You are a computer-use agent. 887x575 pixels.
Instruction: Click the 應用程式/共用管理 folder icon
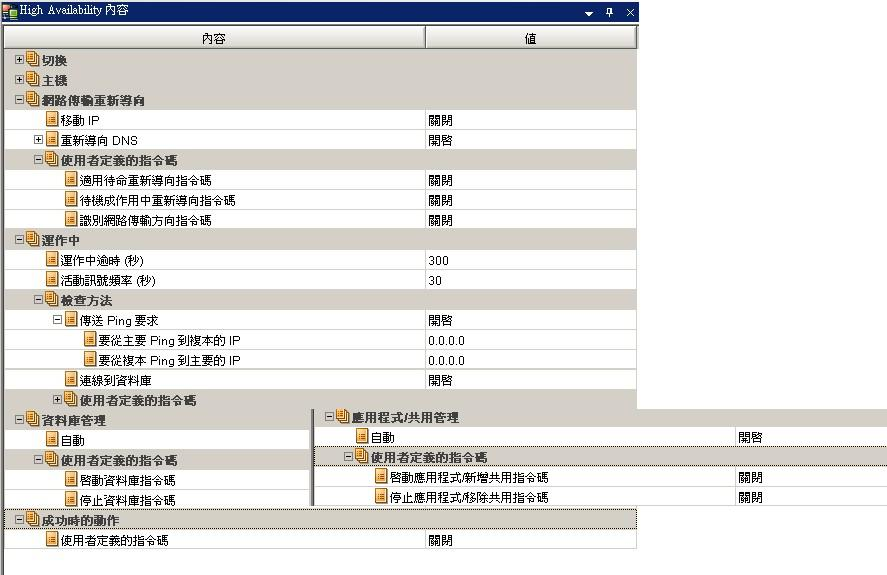[x=343, y=416]
